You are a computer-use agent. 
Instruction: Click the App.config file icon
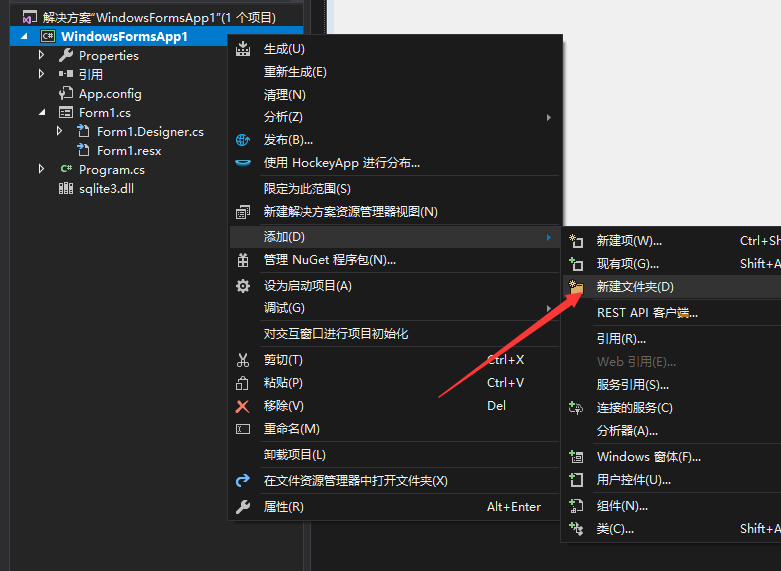pos(66,93)
